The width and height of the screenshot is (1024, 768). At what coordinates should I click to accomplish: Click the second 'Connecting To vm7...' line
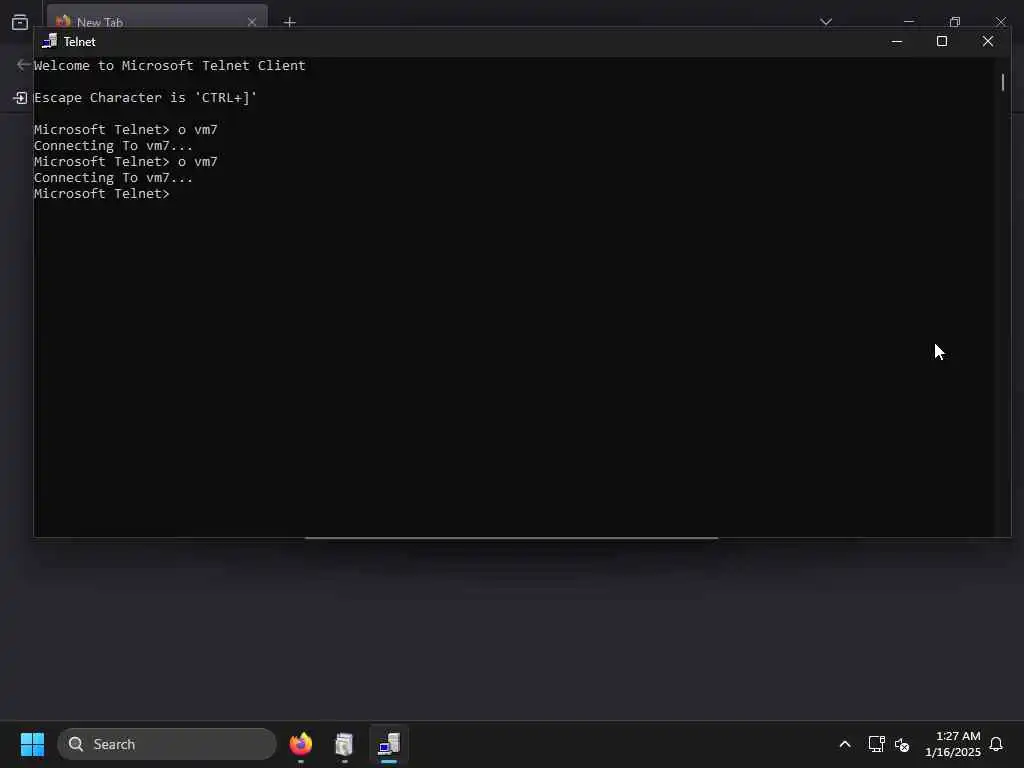click(x=113, y=178)
